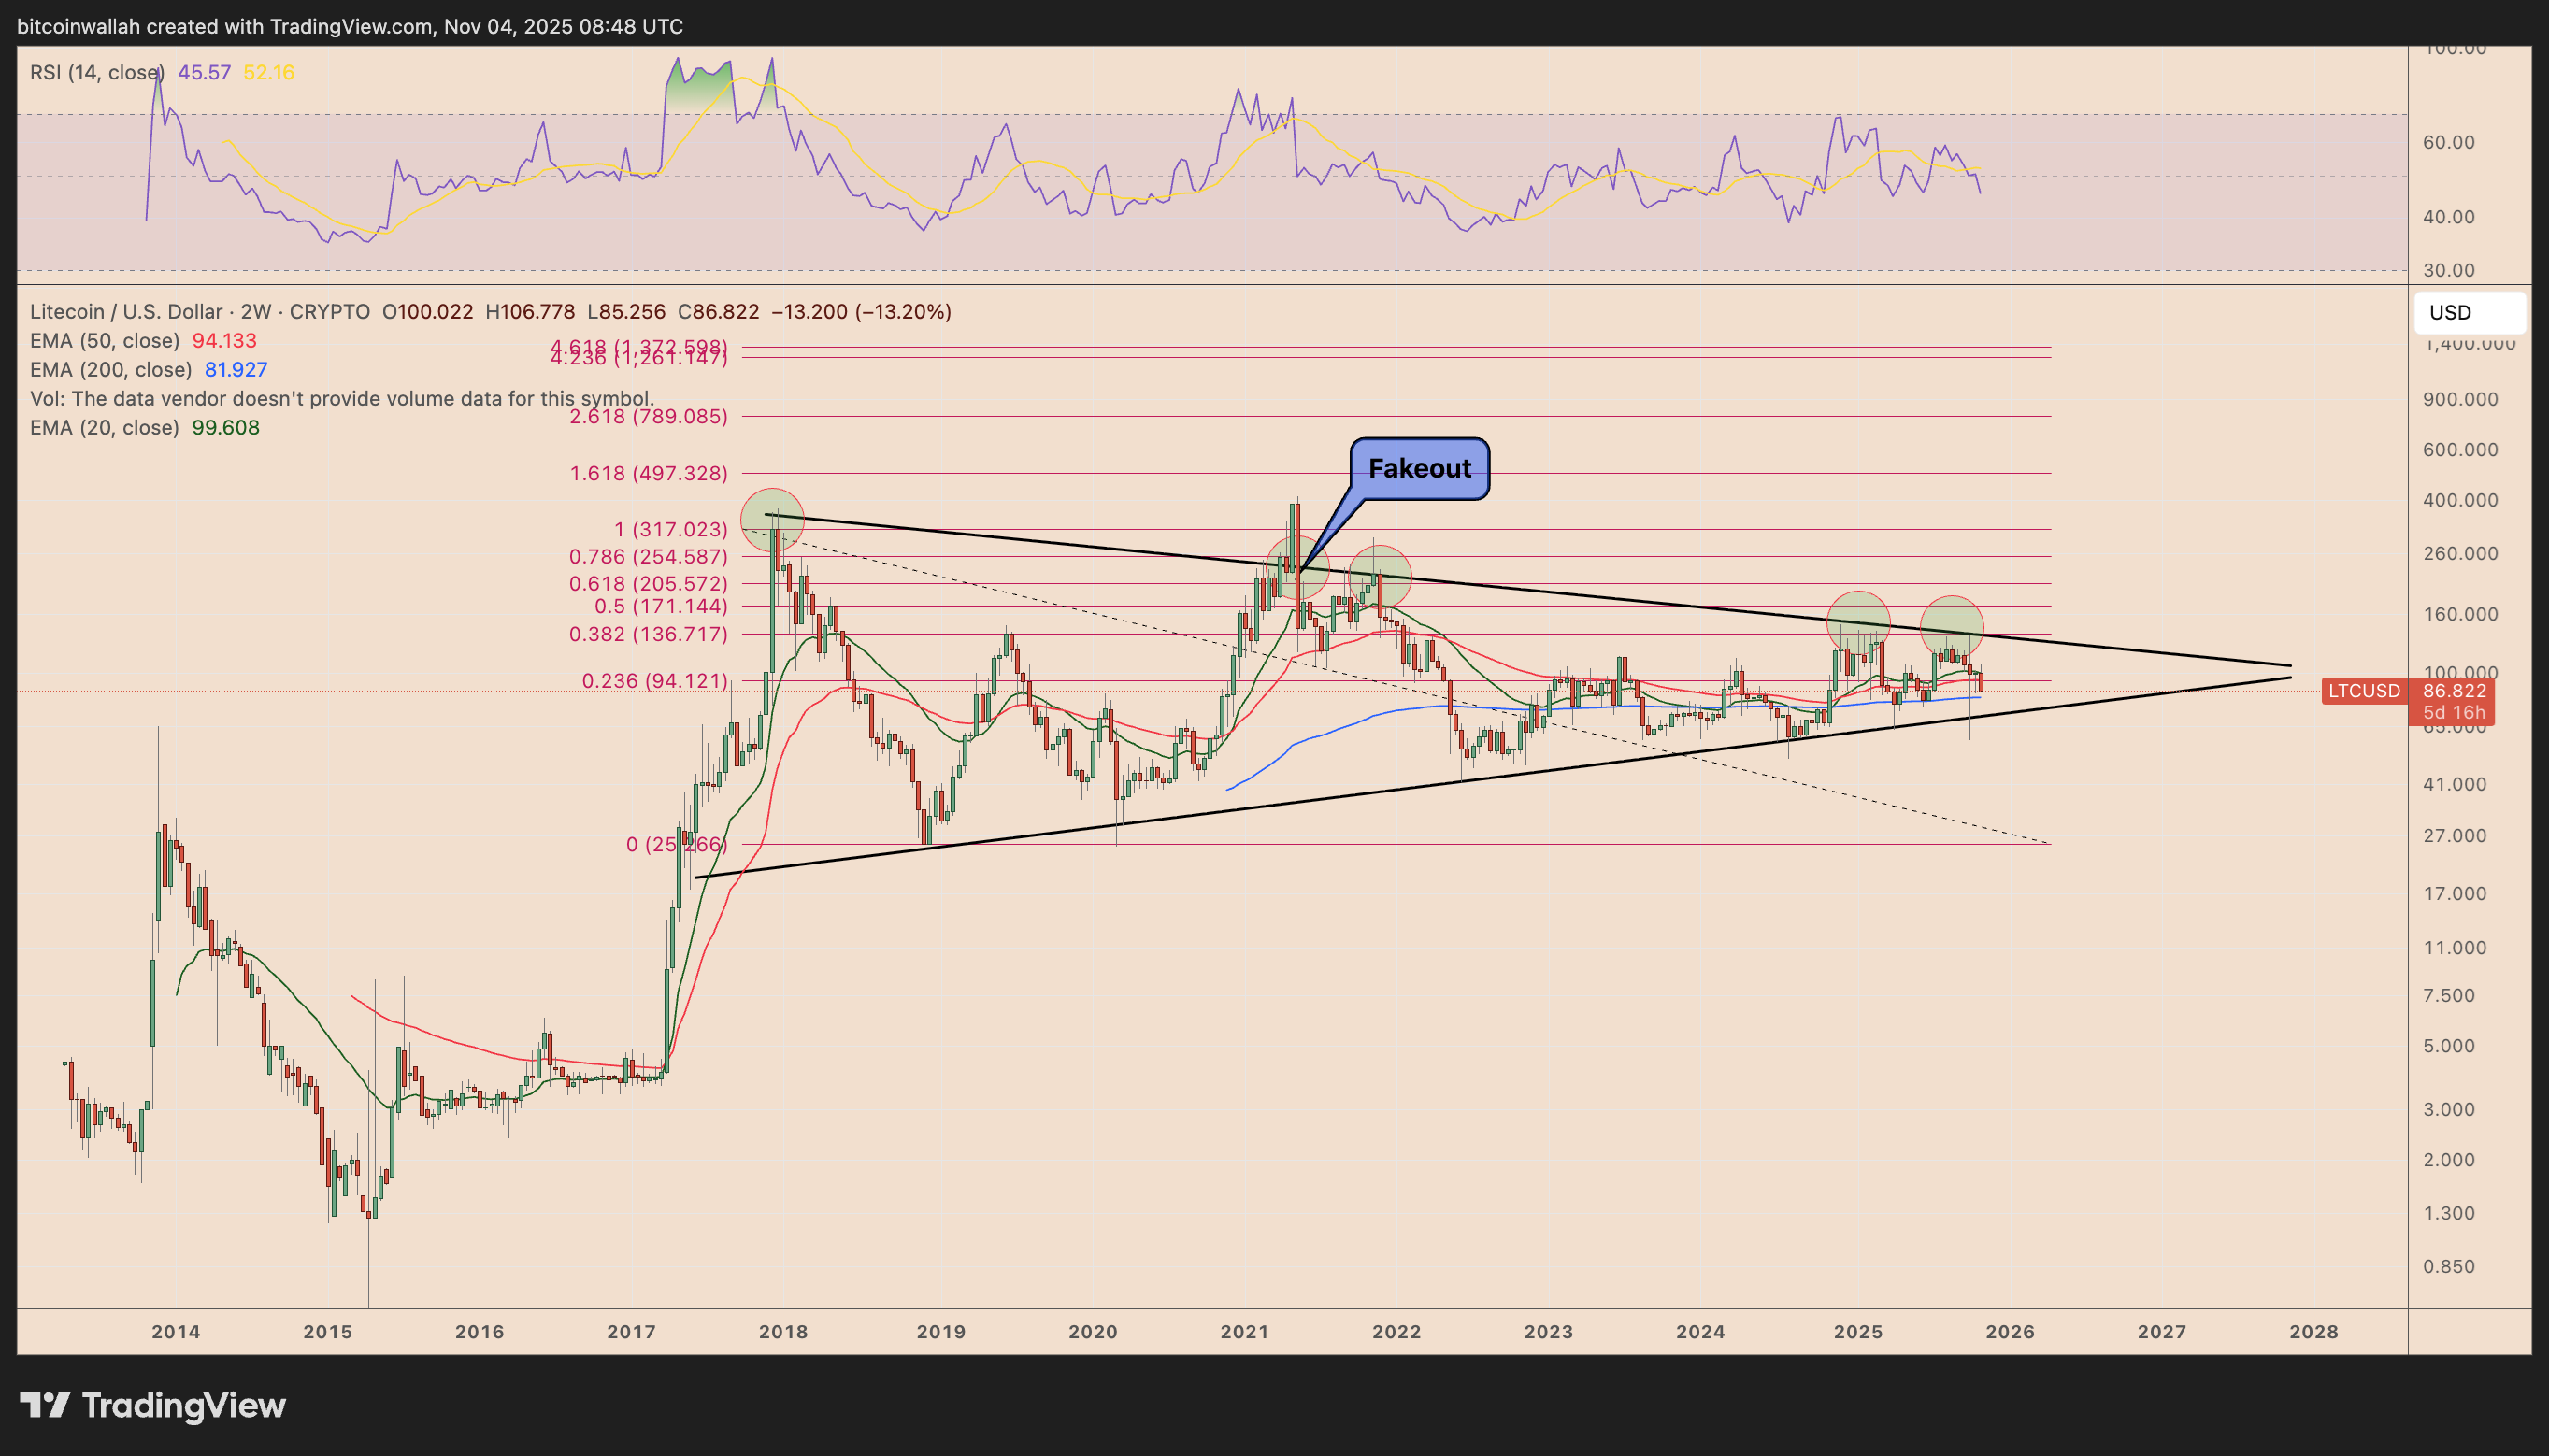
Task: Click the LTCUSD red price tag
Action: 2363,691
